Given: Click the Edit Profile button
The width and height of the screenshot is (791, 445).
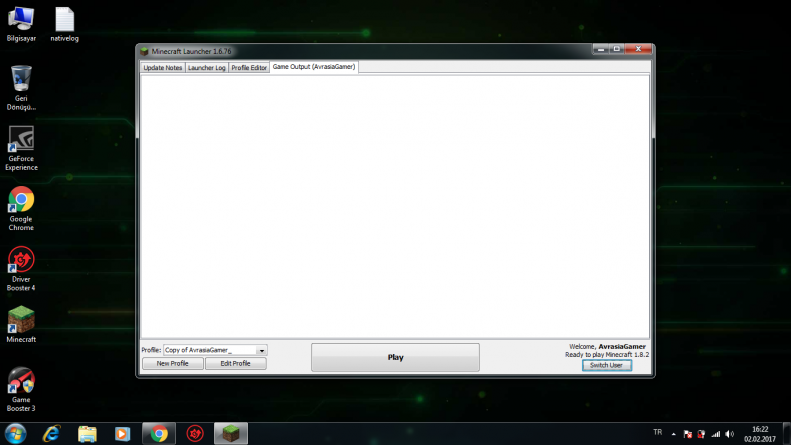Looking at the screenshot, I should click(x=236, y=363).
